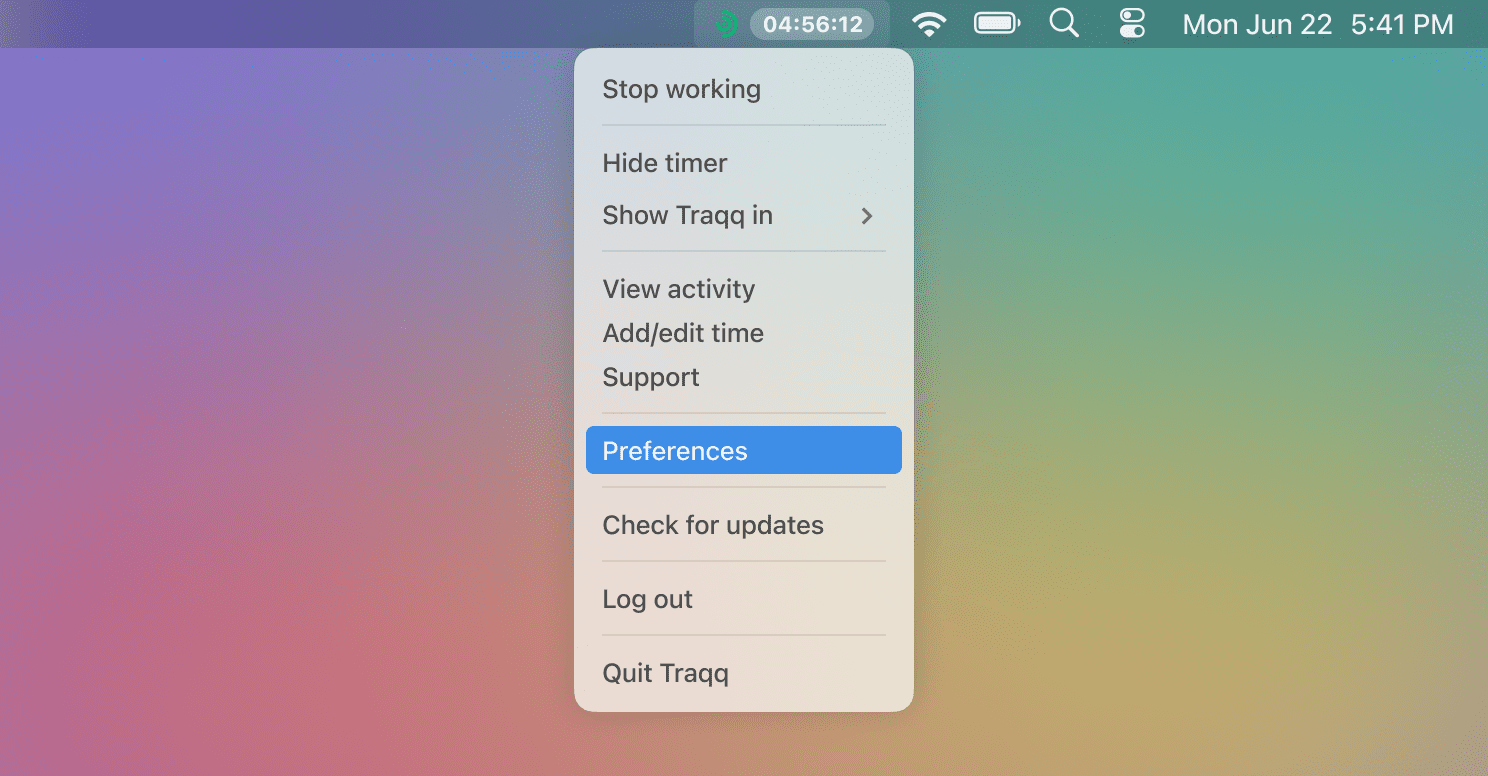The image size is (1488, 776).
Task: Open the Wi-Fi status icon
Action: coord(930,24)
